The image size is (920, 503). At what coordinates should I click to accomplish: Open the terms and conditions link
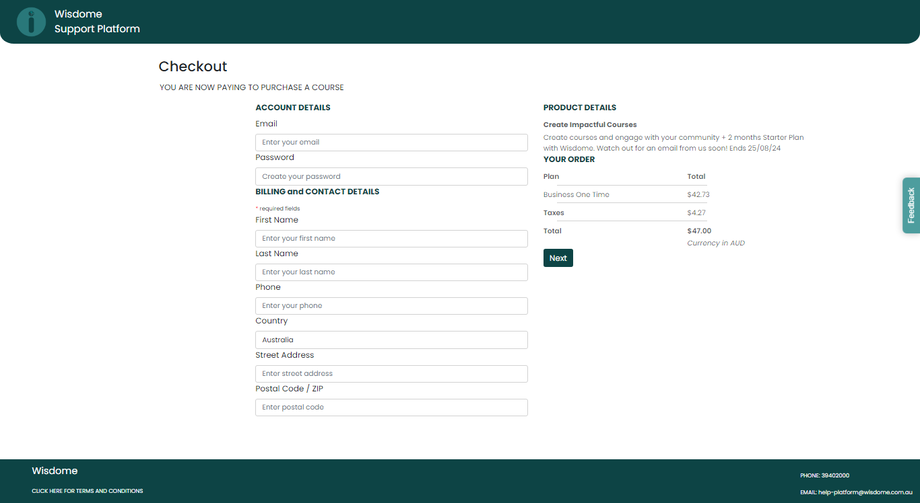tap(87, 491)
